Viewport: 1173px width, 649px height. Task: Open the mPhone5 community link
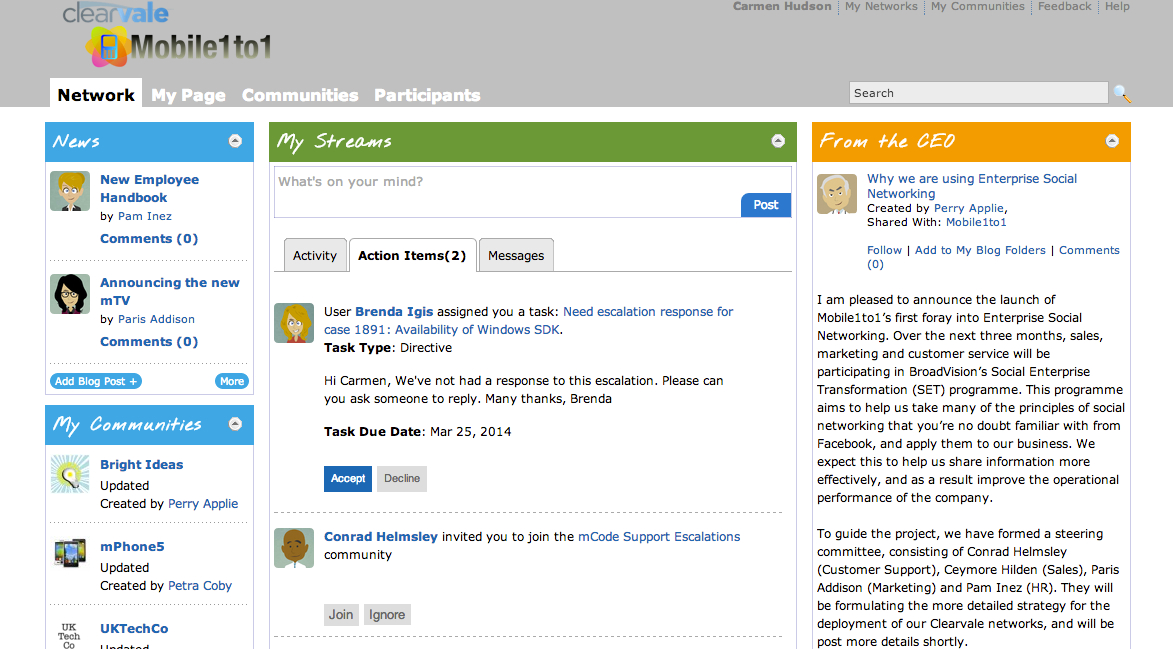[132, 547]
